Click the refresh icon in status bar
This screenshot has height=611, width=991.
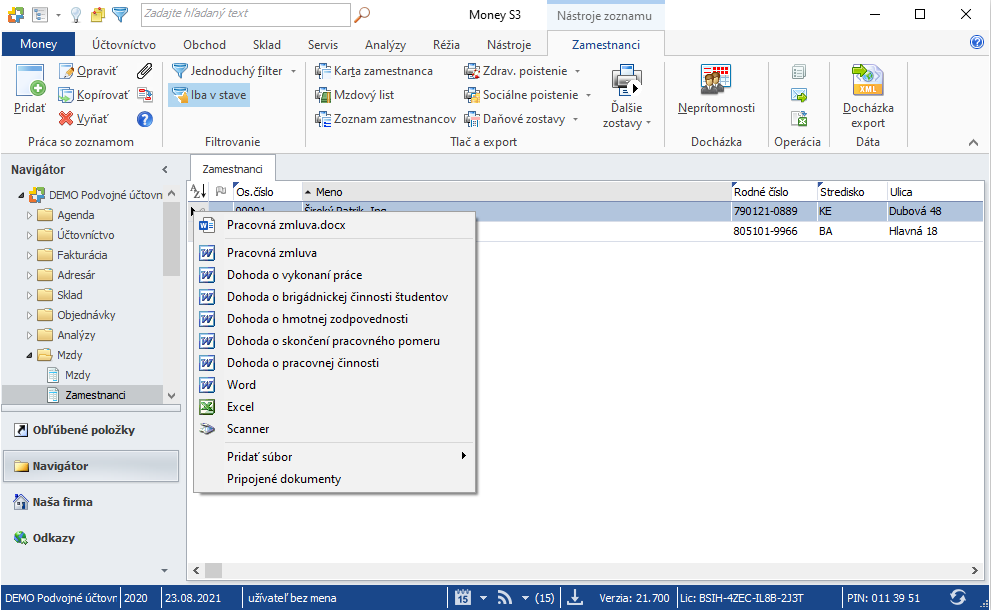click(958, 597)
